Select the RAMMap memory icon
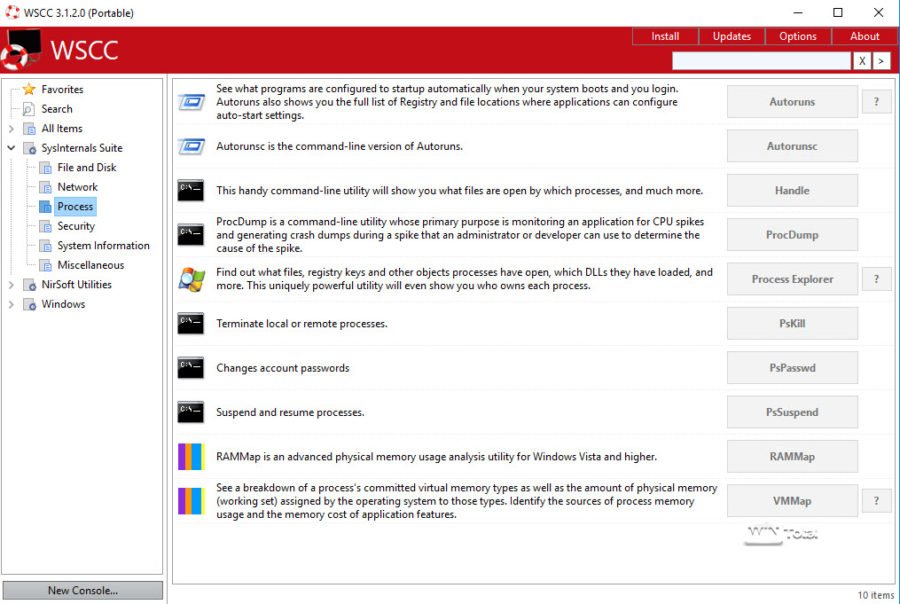 pyautogui.click(x=191, y=456)
